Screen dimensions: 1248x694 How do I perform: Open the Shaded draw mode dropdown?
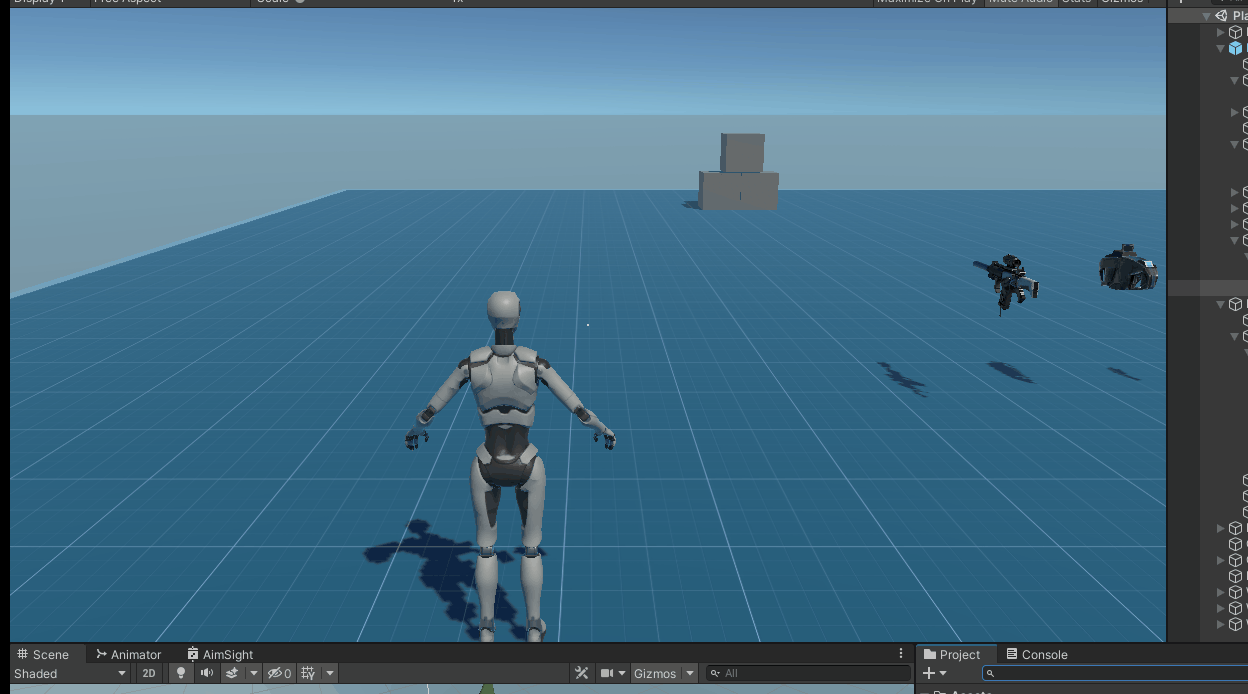tap(70, 673)
